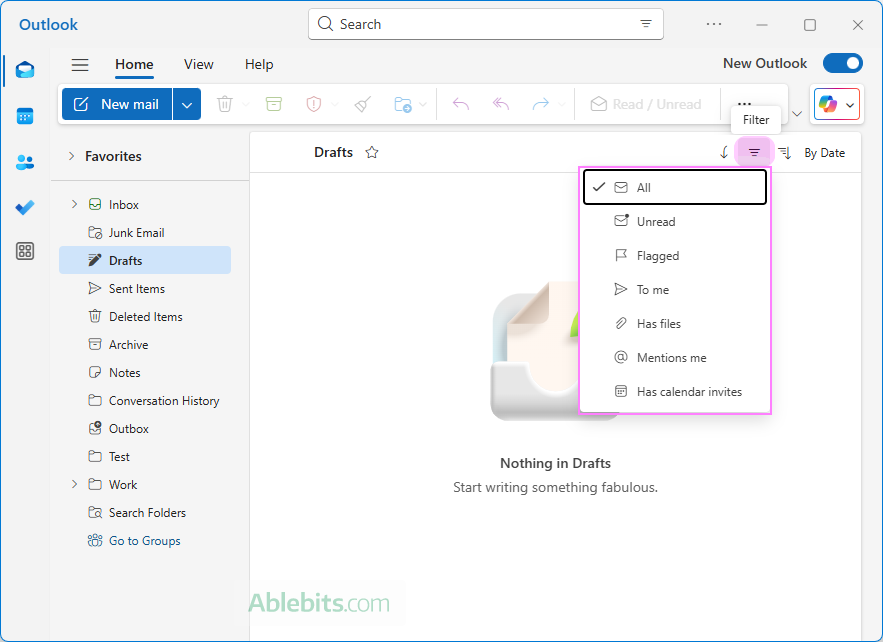
Task: Choose the Has files filter option
Action: pyautogui.click(x=659, y=324)
